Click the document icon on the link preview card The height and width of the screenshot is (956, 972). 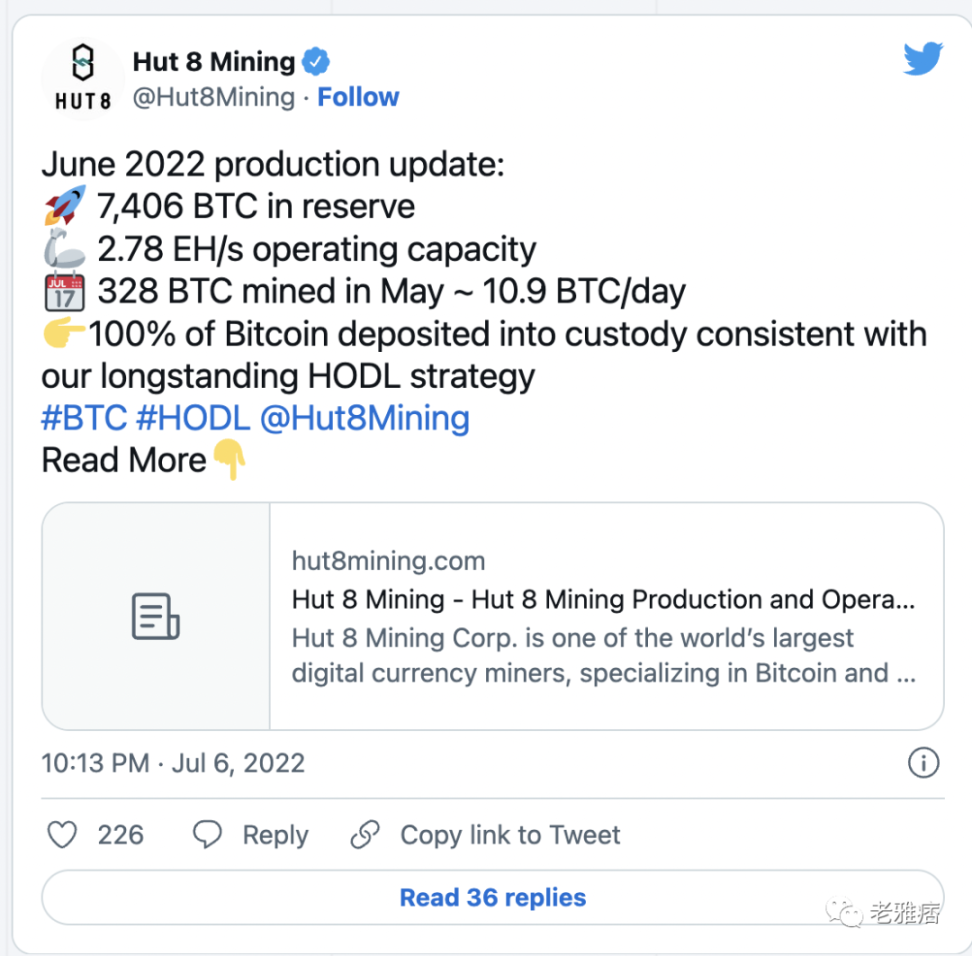point(154,615)
